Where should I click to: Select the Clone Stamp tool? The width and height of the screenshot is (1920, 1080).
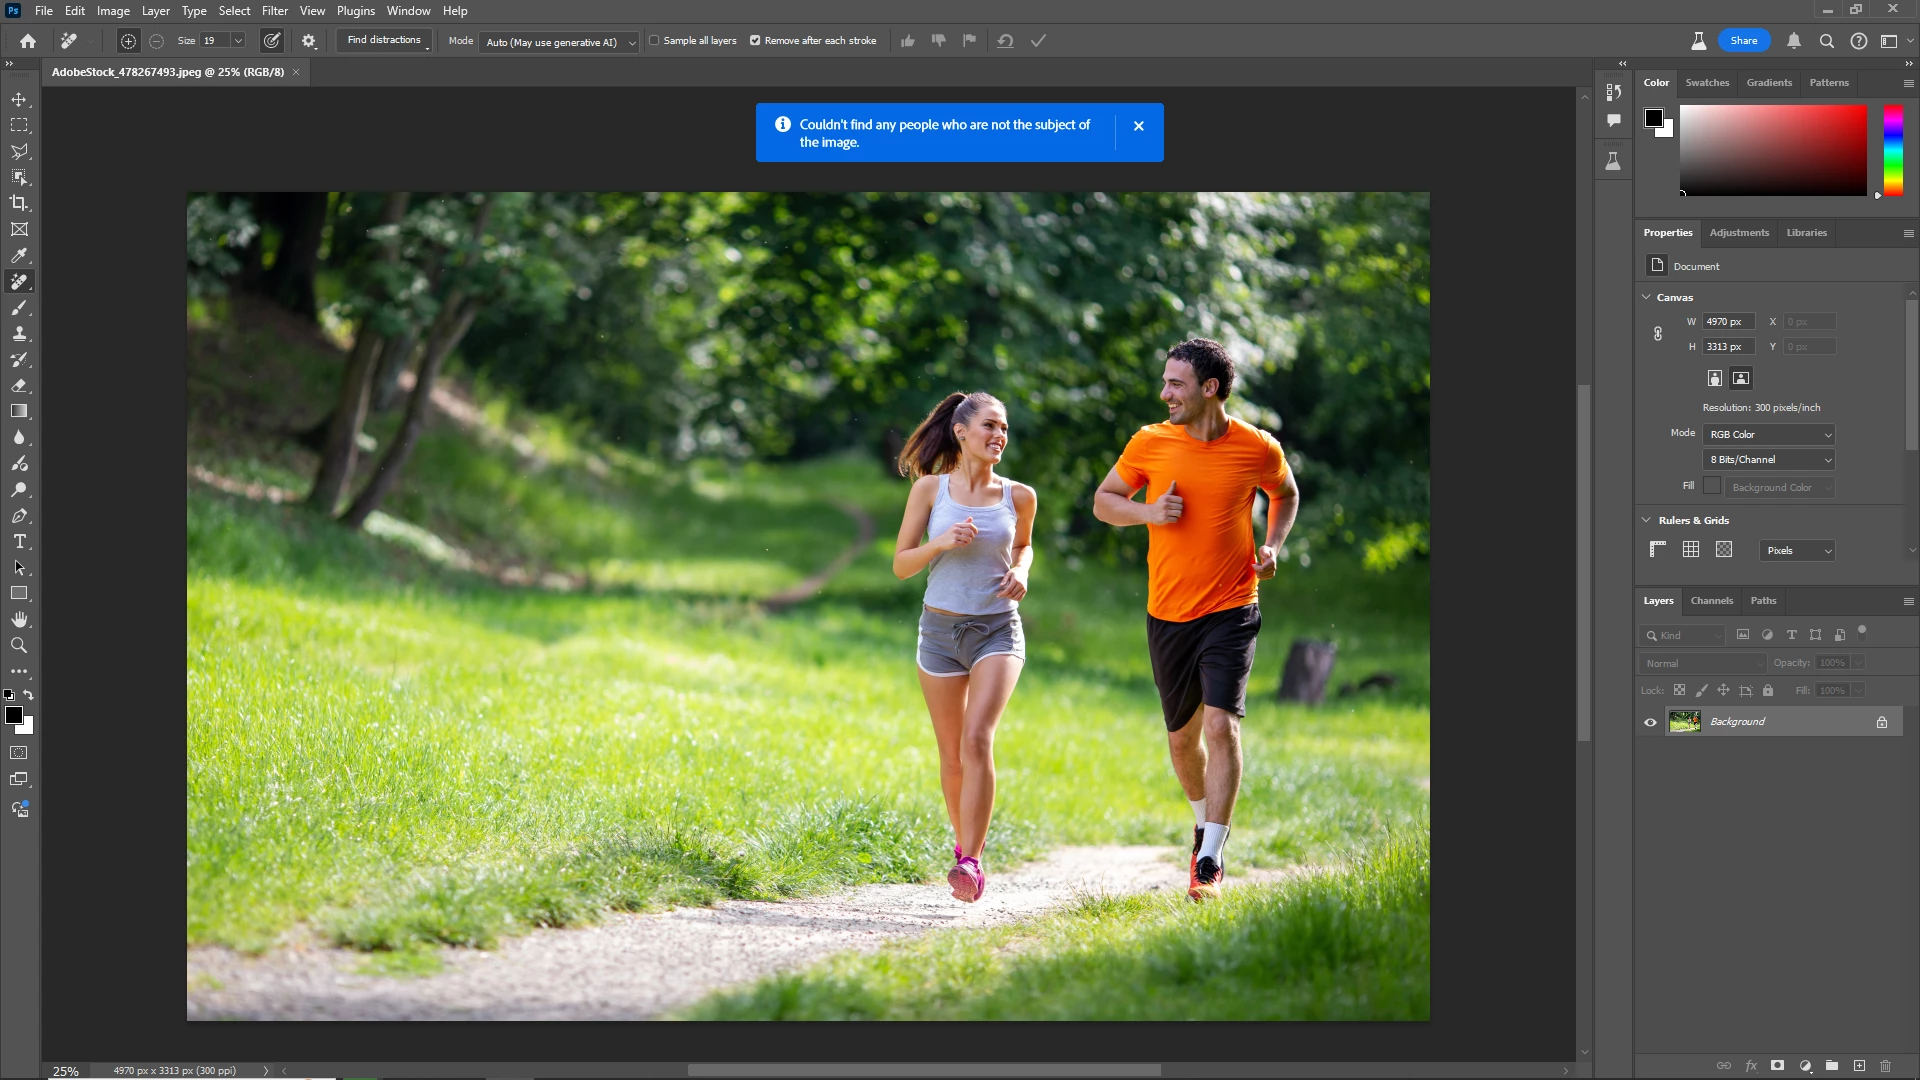pos(19,334)
